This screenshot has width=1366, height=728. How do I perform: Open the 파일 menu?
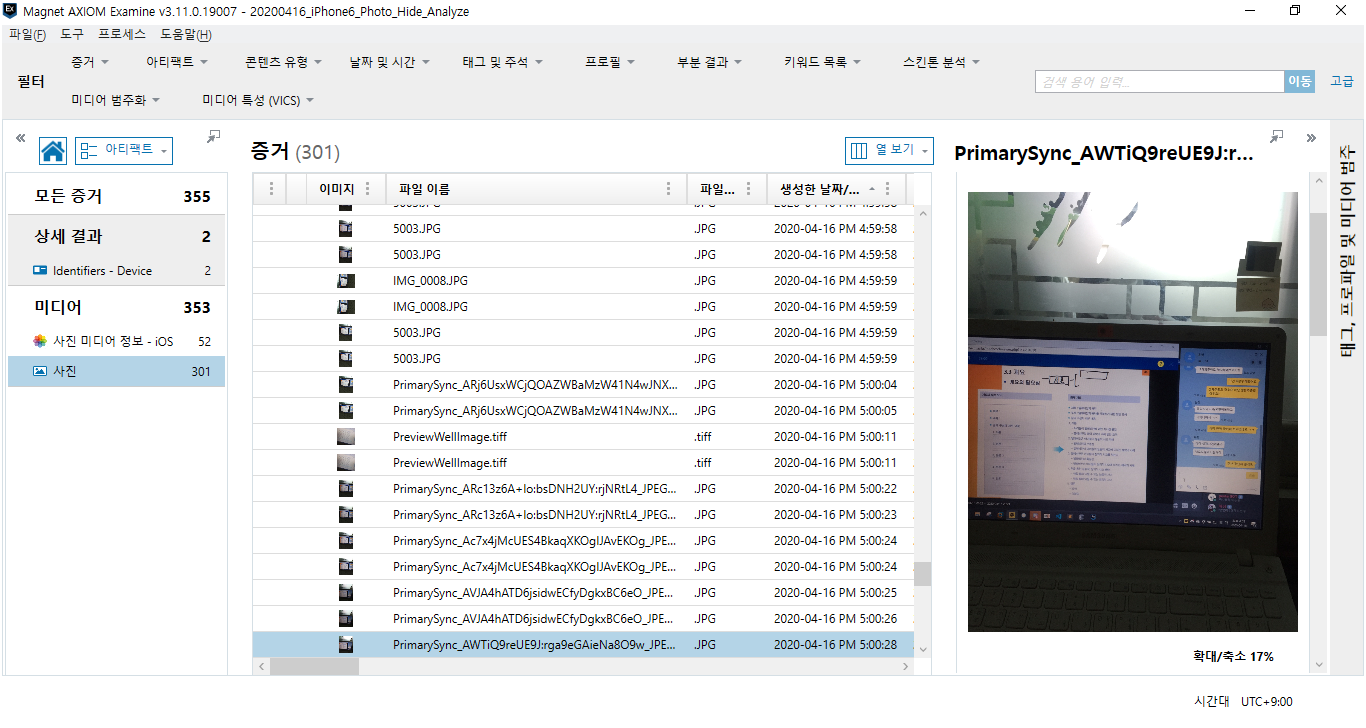(x=27, y=34)
